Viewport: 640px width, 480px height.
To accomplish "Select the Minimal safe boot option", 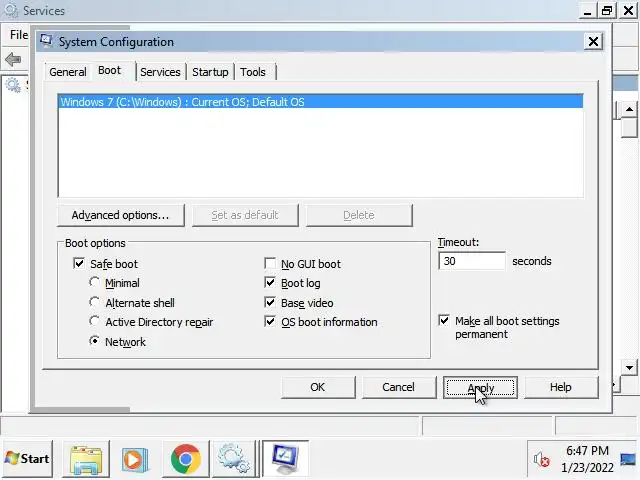I will pyautogui.click(x=94, y=282).
